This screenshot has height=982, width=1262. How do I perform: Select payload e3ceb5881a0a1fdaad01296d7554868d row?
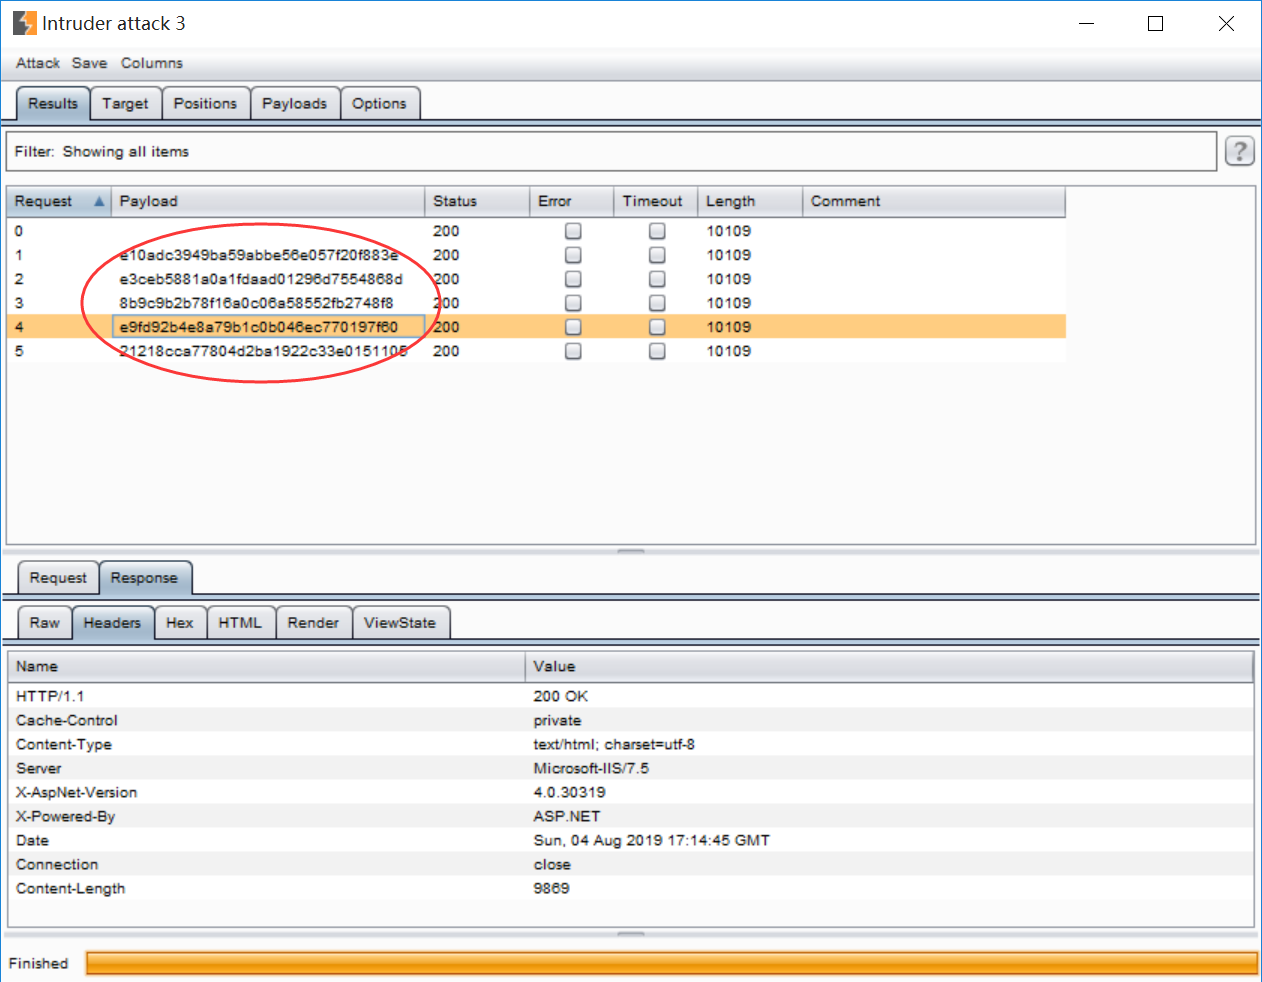point(536,279)
